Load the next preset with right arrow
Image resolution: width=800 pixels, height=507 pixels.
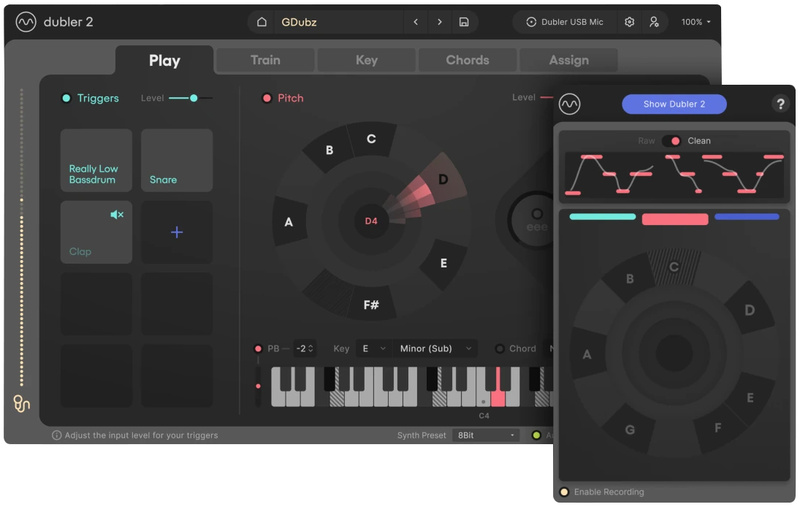click(439, 22)
